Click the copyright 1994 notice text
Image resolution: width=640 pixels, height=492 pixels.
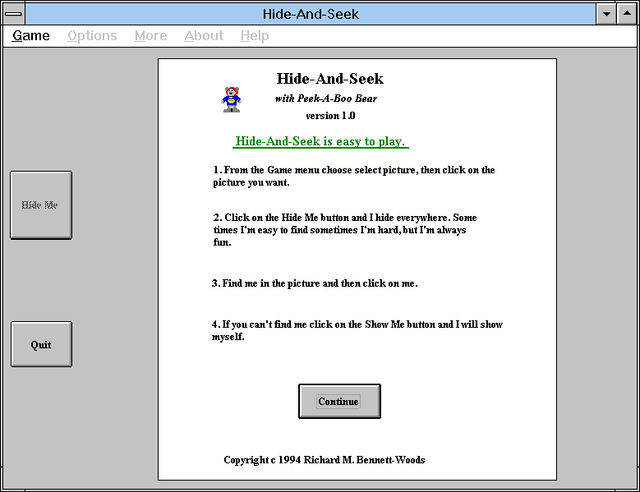click(324, 460)
